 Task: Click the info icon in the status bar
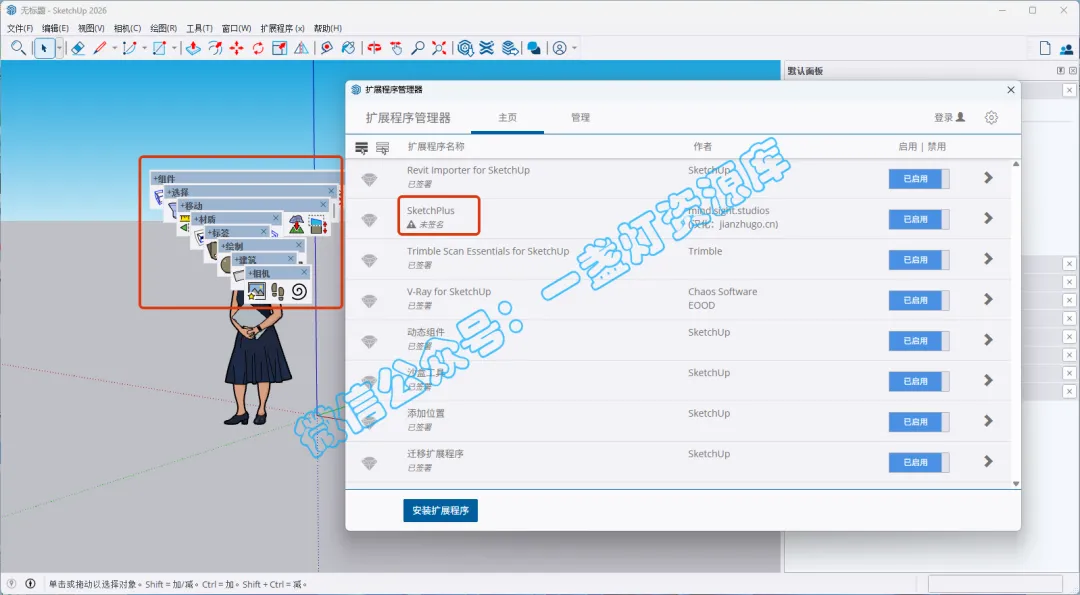click(30, 584)
